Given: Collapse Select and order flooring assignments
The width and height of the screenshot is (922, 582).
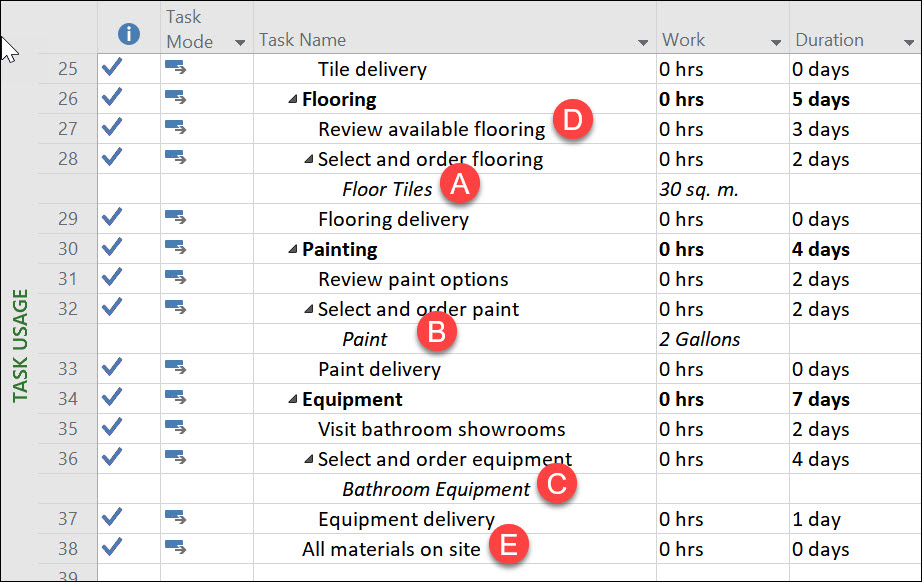Looking at the screenshot, I should click(309, 159).
